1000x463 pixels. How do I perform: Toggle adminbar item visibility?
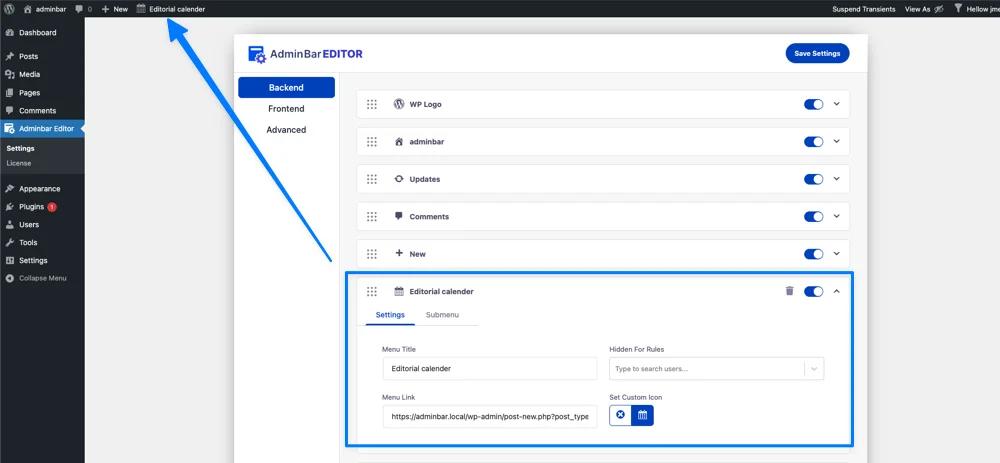pos(813,142)
